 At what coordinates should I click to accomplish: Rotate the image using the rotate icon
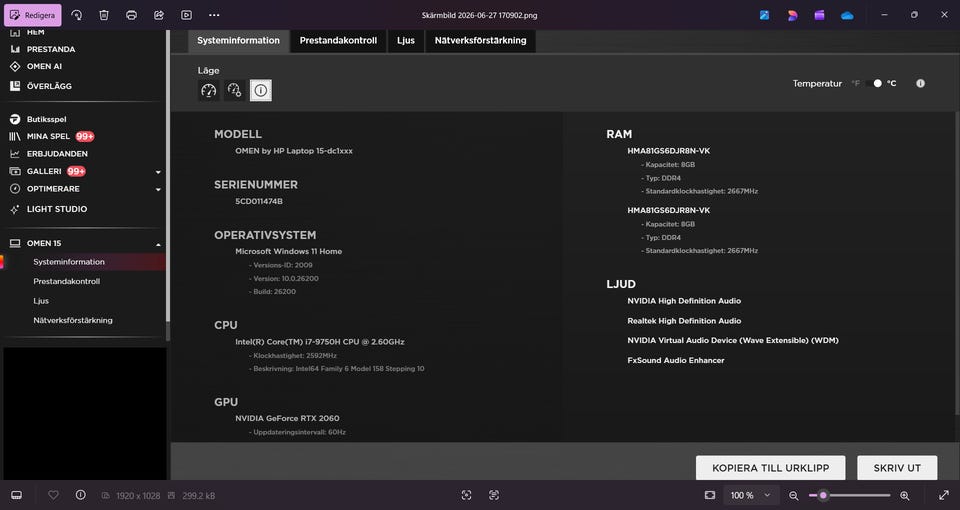click(x=77, y=15)
